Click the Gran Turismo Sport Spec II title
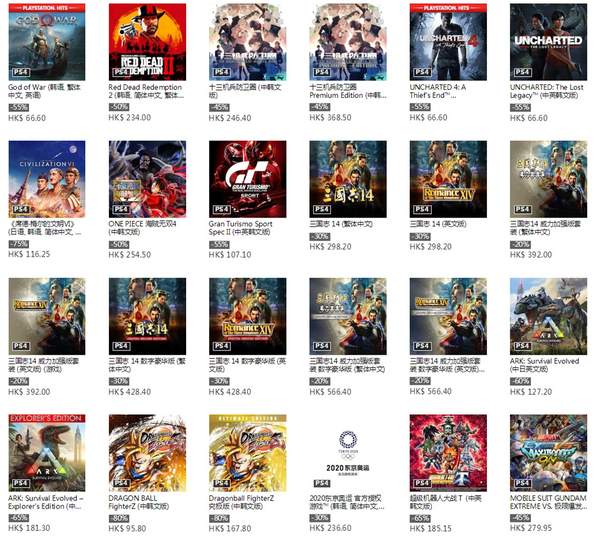This screenshot has width=600, height=538. (240, 228)
